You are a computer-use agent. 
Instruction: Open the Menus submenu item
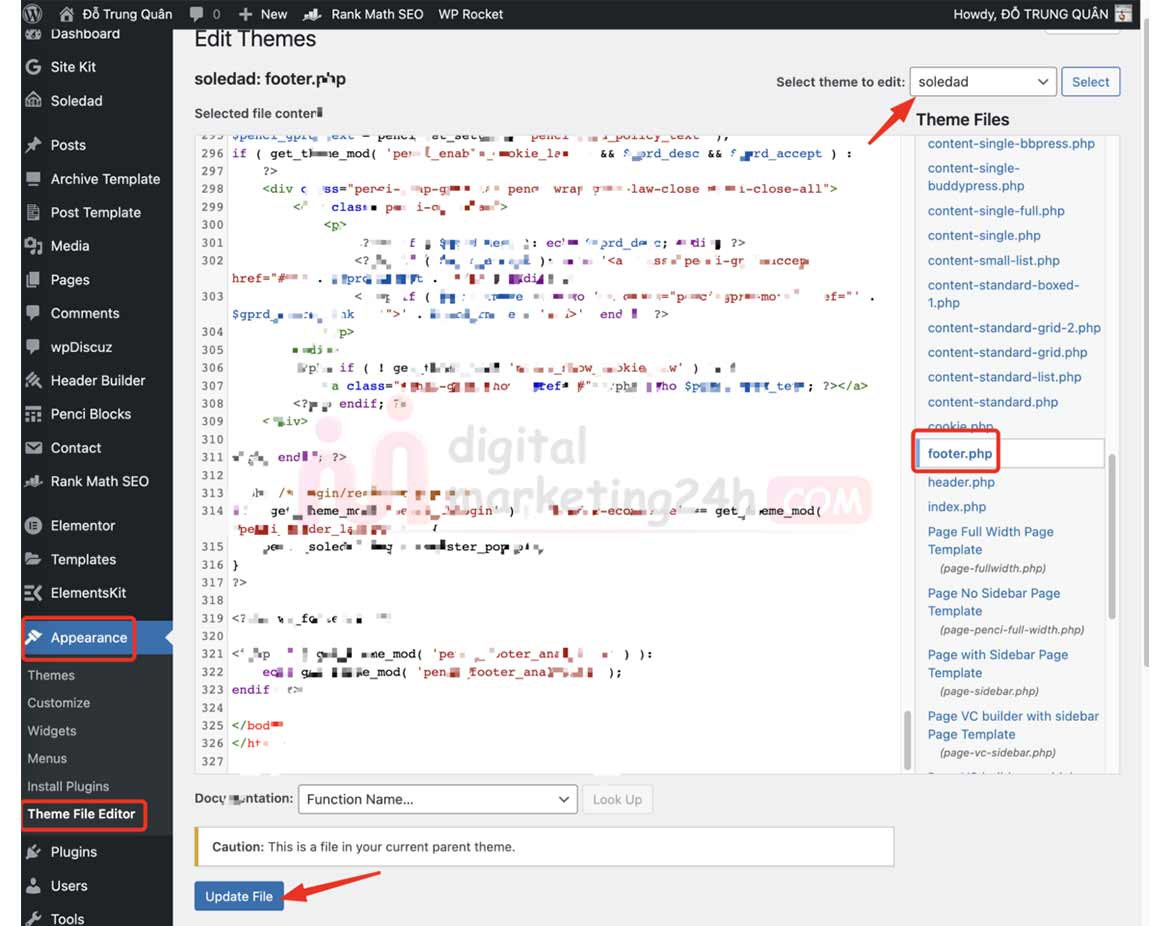tap(47, 758)
